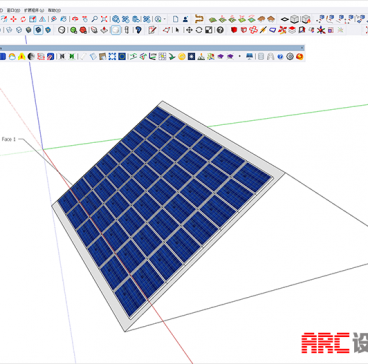Click the Face 1 label in viewport
The height and width of the screenshot is (364, 368).
coord(9,139)
